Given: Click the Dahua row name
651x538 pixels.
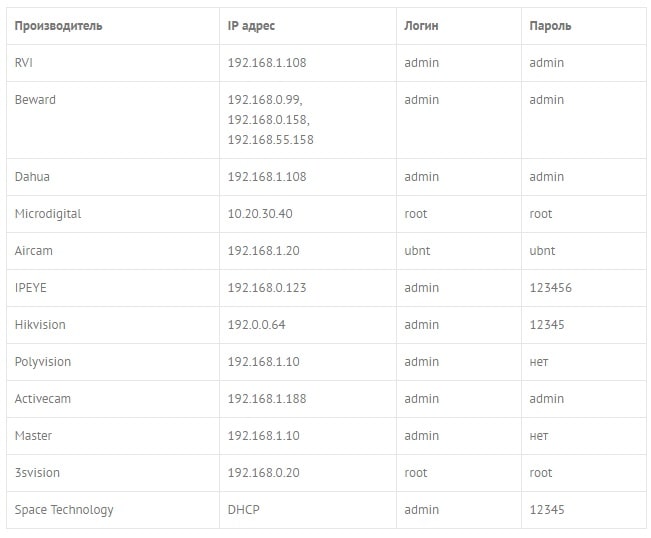Looking at the screenshot, I should [32, 176].
